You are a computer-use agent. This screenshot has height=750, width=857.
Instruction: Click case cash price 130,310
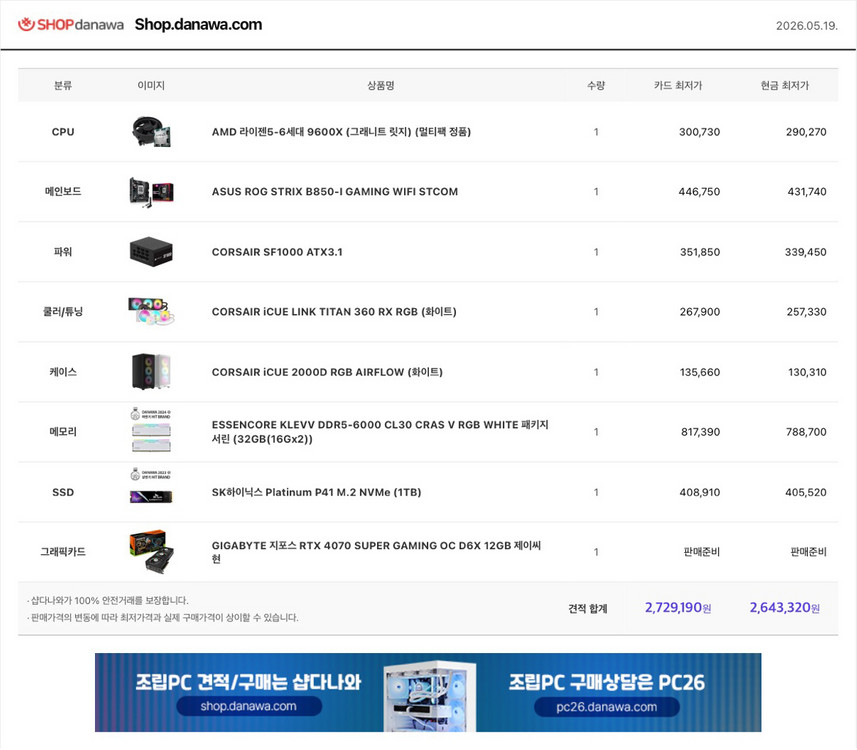pyautogui.click(x=807, y=372)
